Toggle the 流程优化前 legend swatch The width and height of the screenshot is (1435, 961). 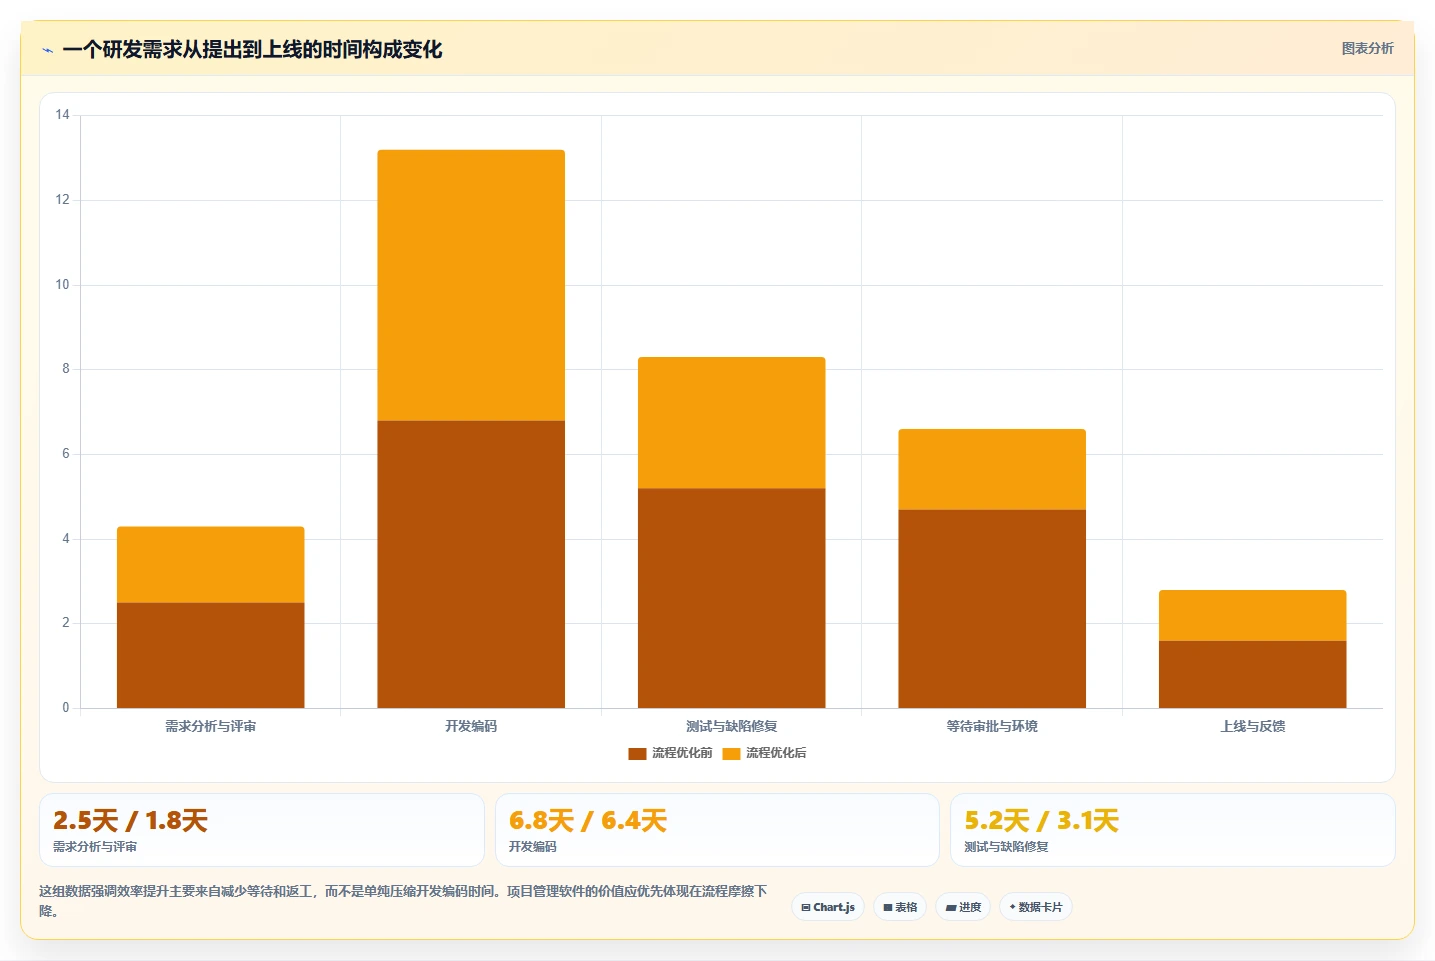(637, 753)
